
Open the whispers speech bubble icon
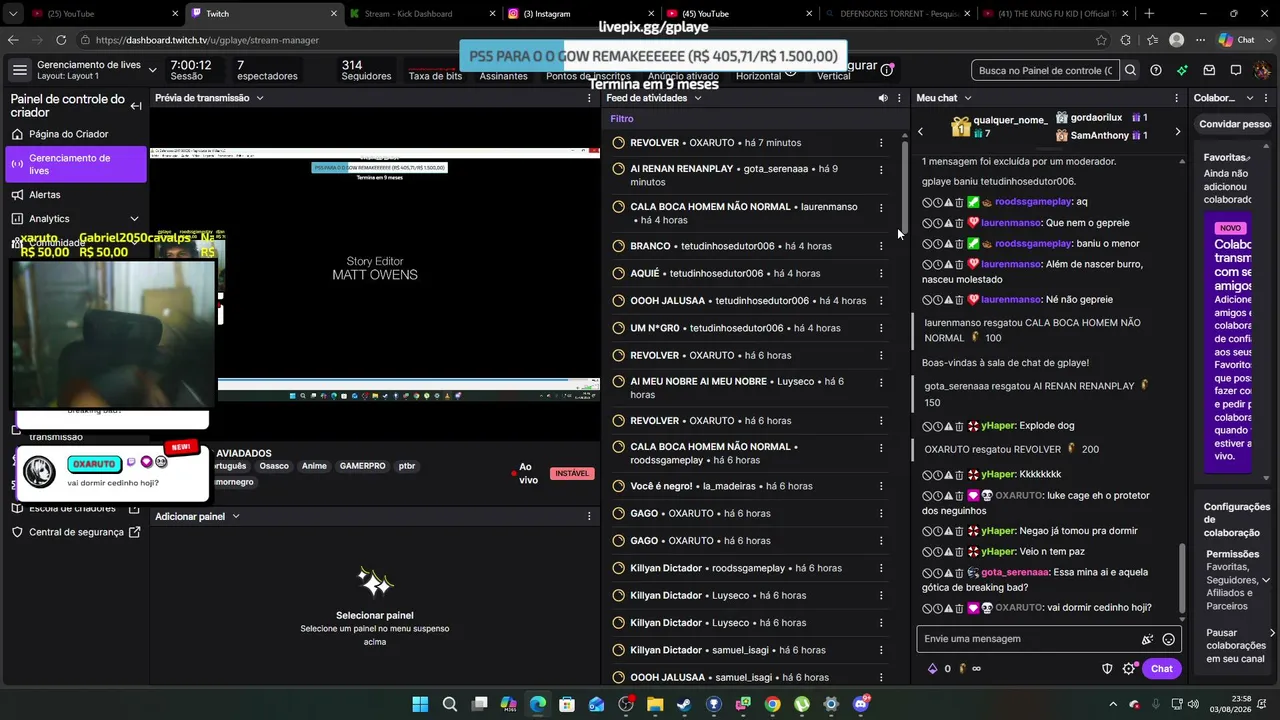click(x=1235, y=70)
